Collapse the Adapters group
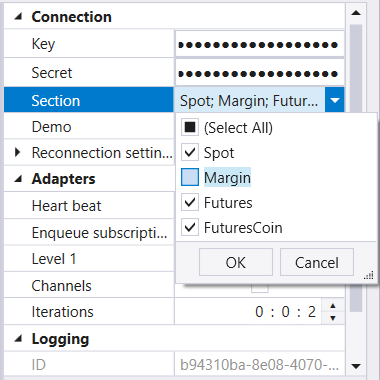 18,179
